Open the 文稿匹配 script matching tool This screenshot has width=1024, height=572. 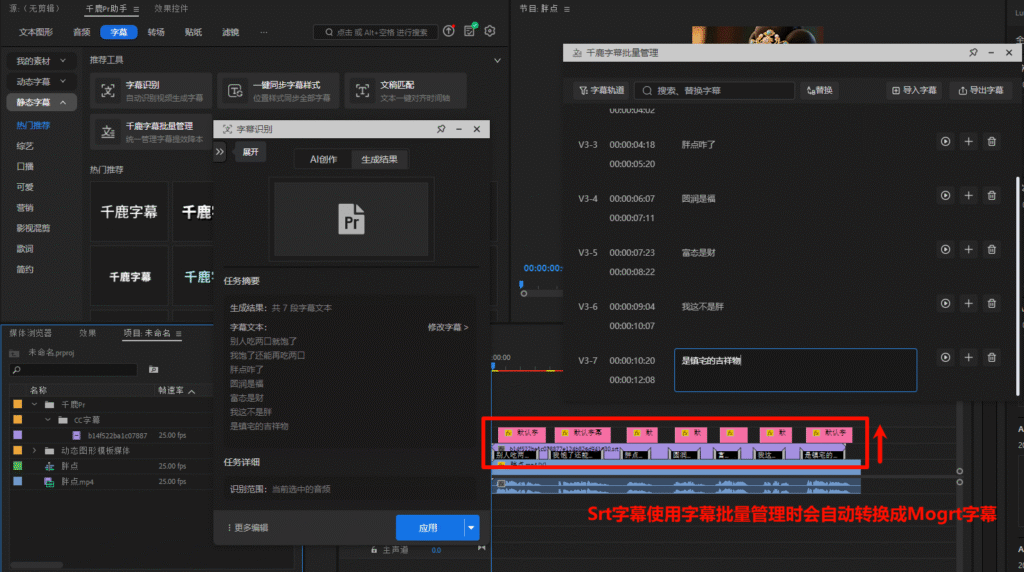click(406, 91)
